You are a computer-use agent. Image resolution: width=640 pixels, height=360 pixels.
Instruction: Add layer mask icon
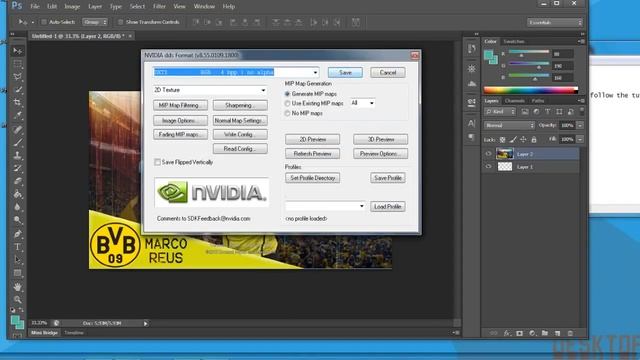[x=519, y=333]
